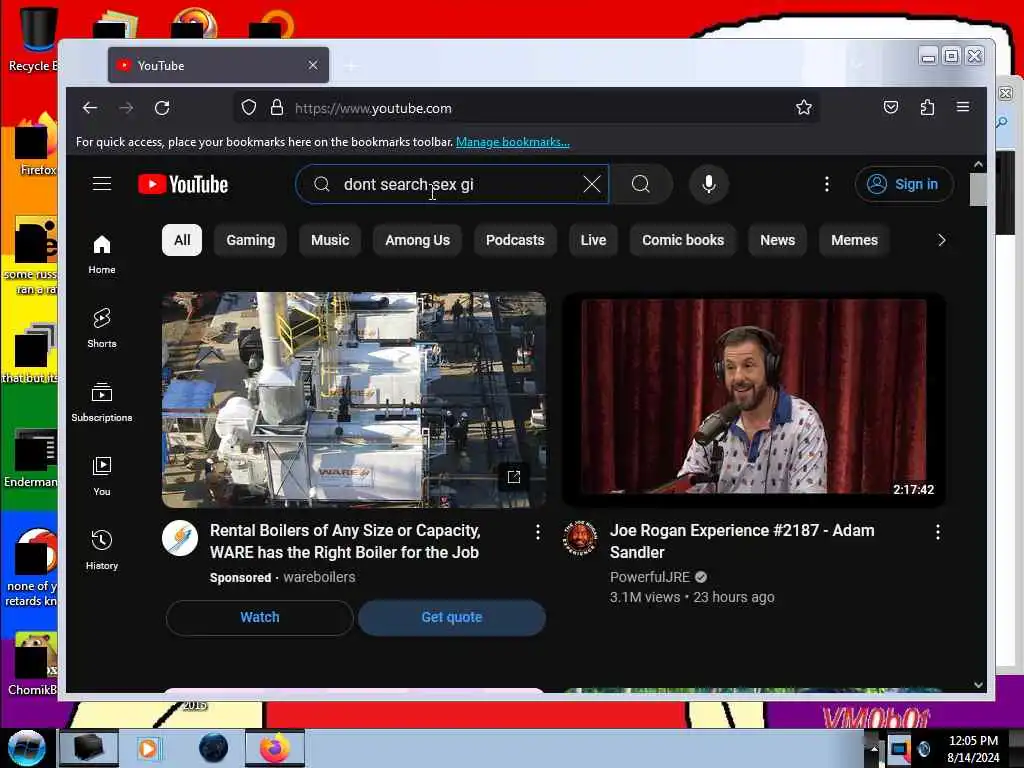The height and width of the screenshot is (768, 1024).
Task: Open the media player taskbar icon
Action: (x=148, y=748)
